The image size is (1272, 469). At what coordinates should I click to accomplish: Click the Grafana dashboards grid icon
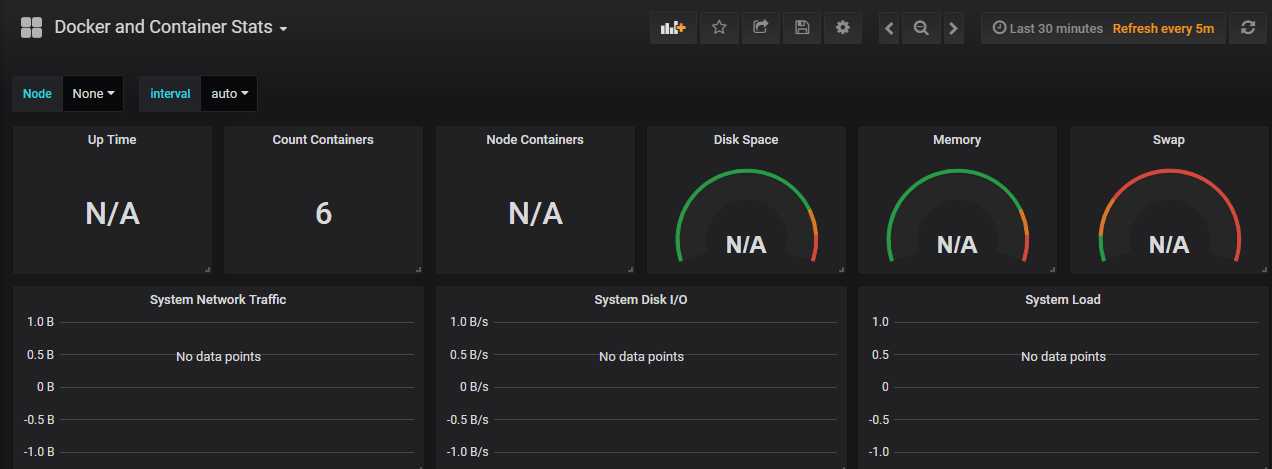31,28
